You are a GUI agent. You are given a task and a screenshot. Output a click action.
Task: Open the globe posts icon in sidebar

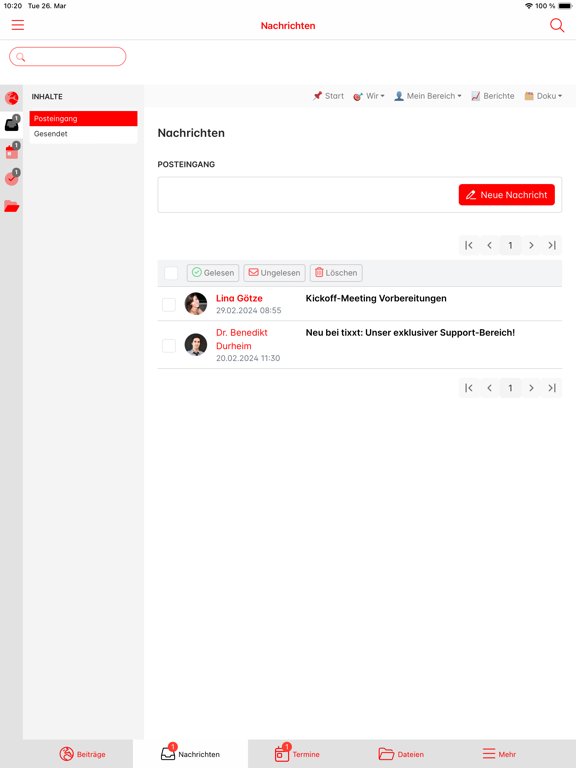[12, 98]
